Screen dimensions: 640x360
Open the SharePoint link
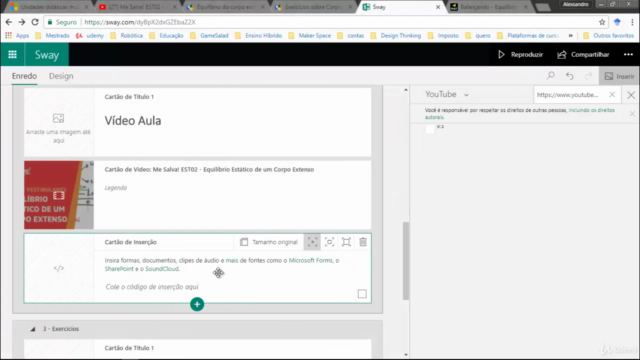pyautogui.click(x=119, y=269)
